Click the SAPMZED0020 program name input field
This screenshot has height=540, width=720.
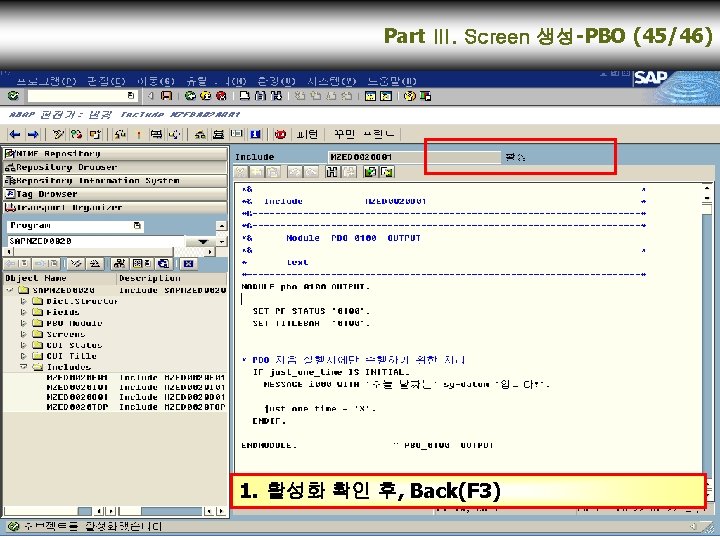coord(96,241)
